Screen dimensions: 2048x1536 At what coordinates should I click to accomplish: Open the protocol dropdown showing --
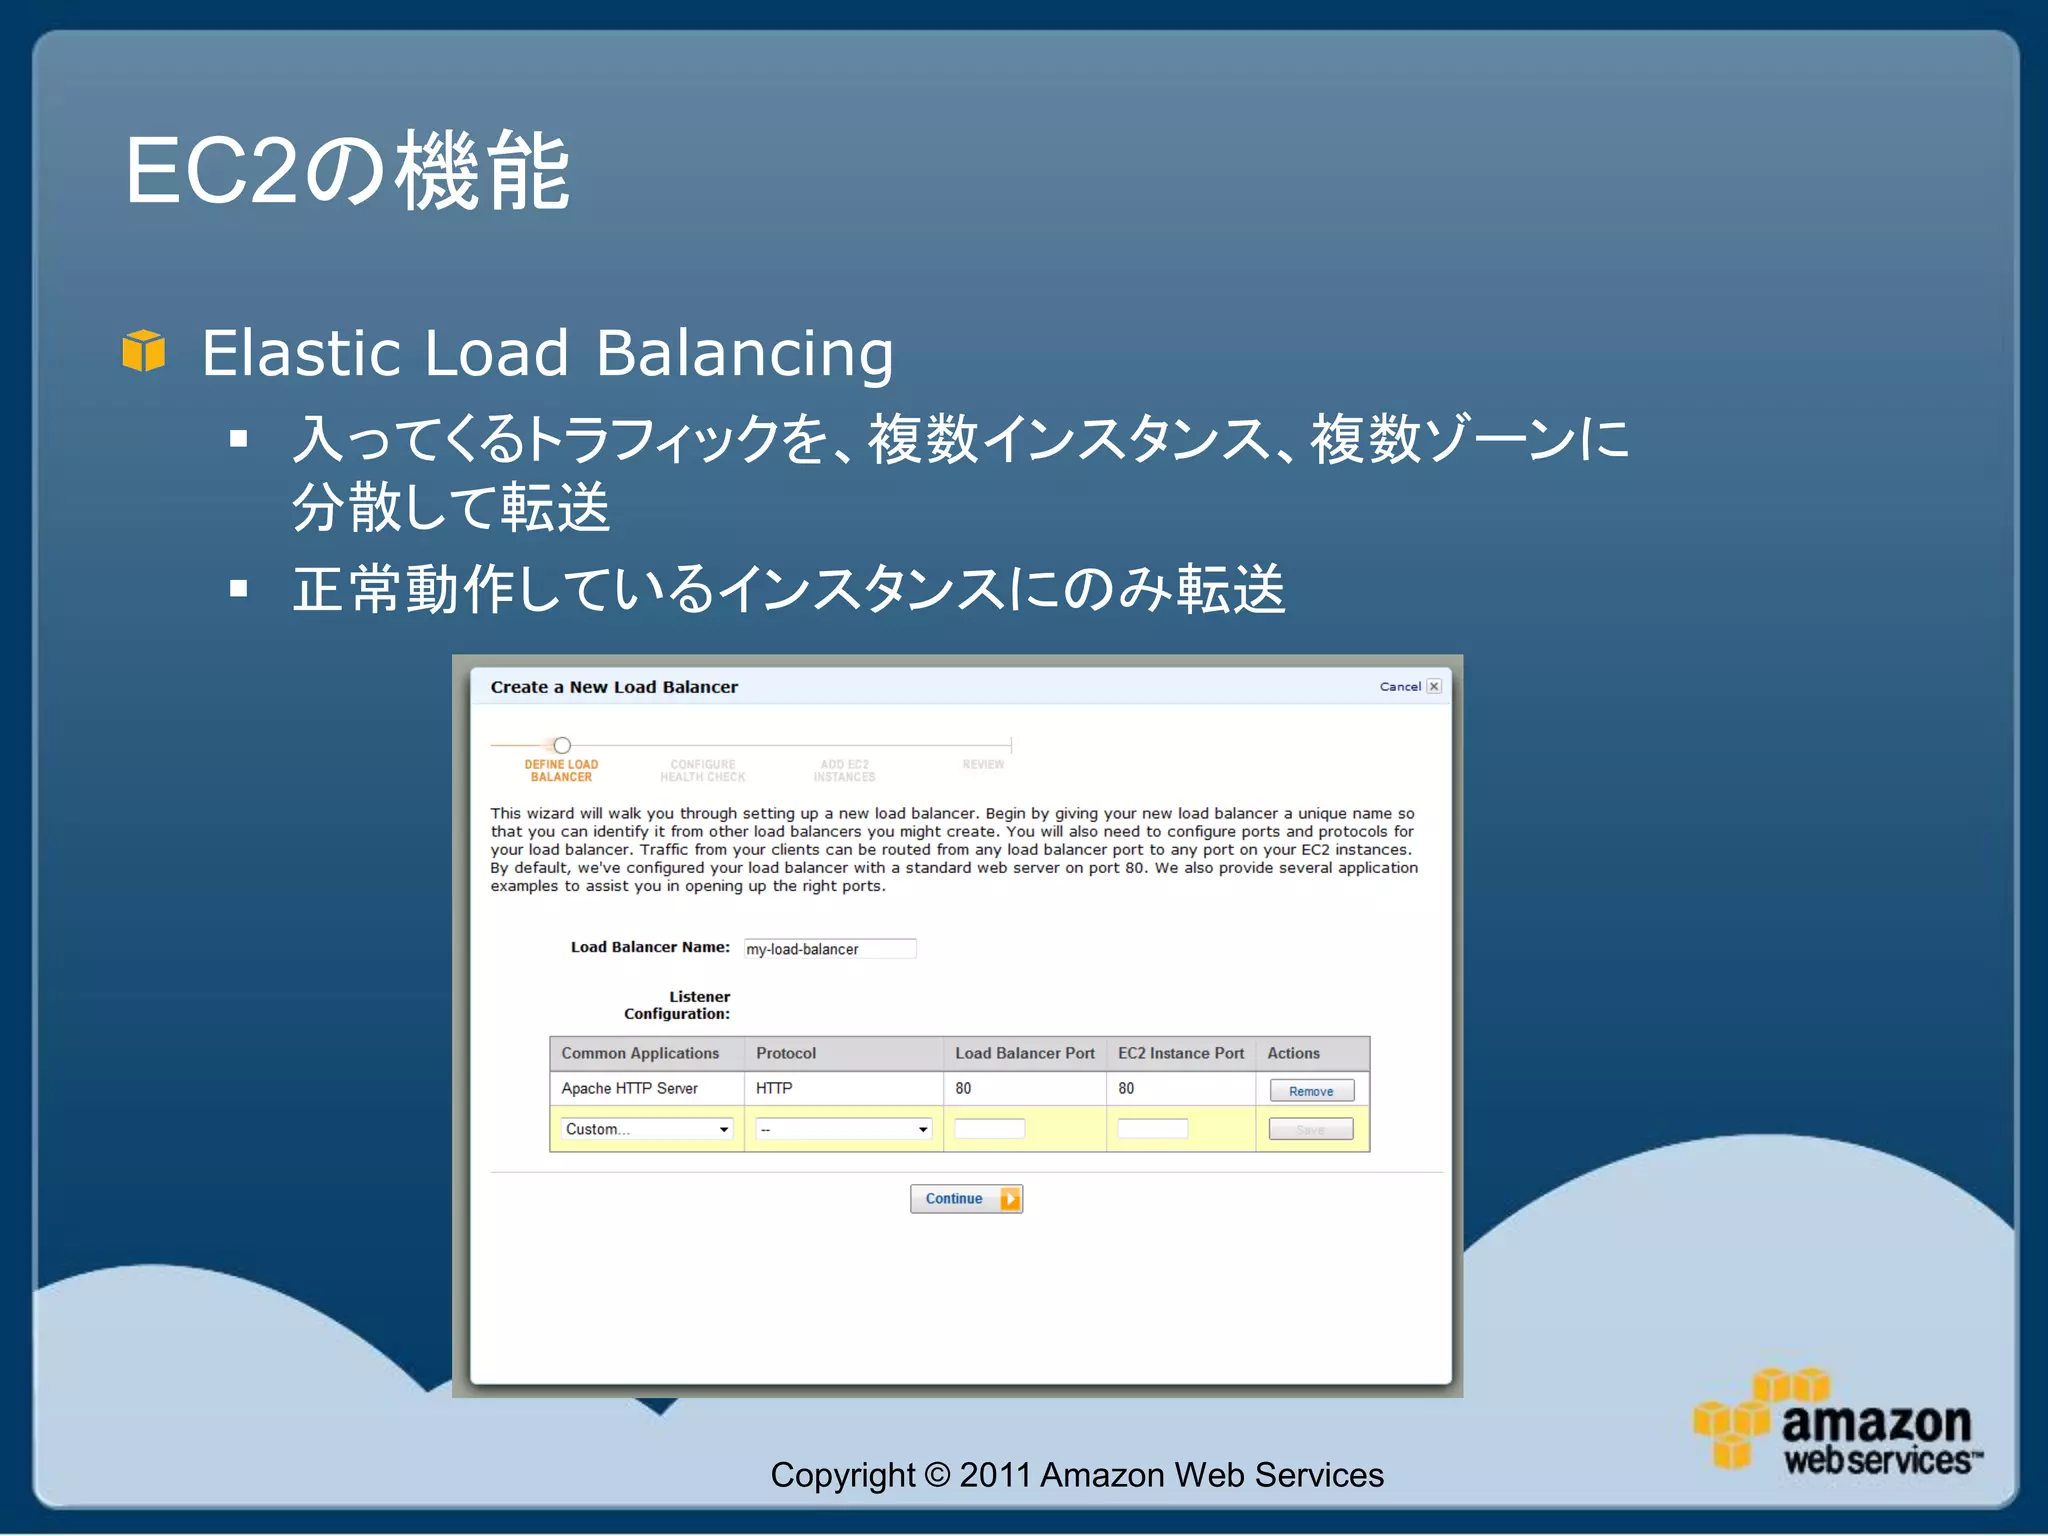click(x=843, y=1129)
